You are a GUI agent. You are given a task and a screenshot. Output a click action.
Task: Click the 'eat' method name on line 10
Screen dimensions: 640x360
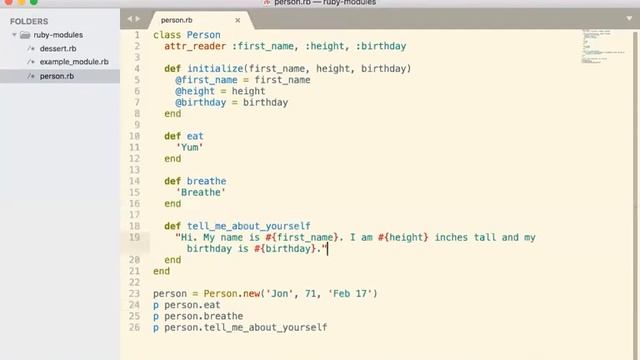195,136
